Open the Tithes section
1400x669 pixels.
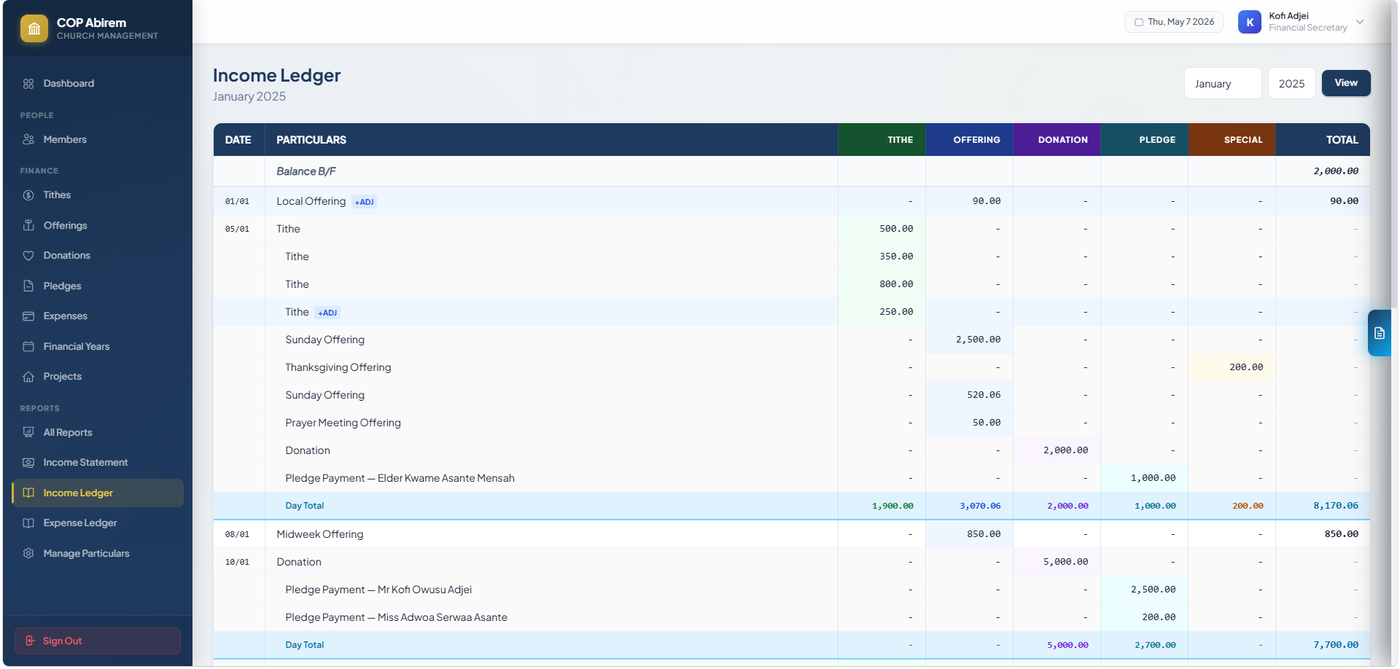point(98,195)
